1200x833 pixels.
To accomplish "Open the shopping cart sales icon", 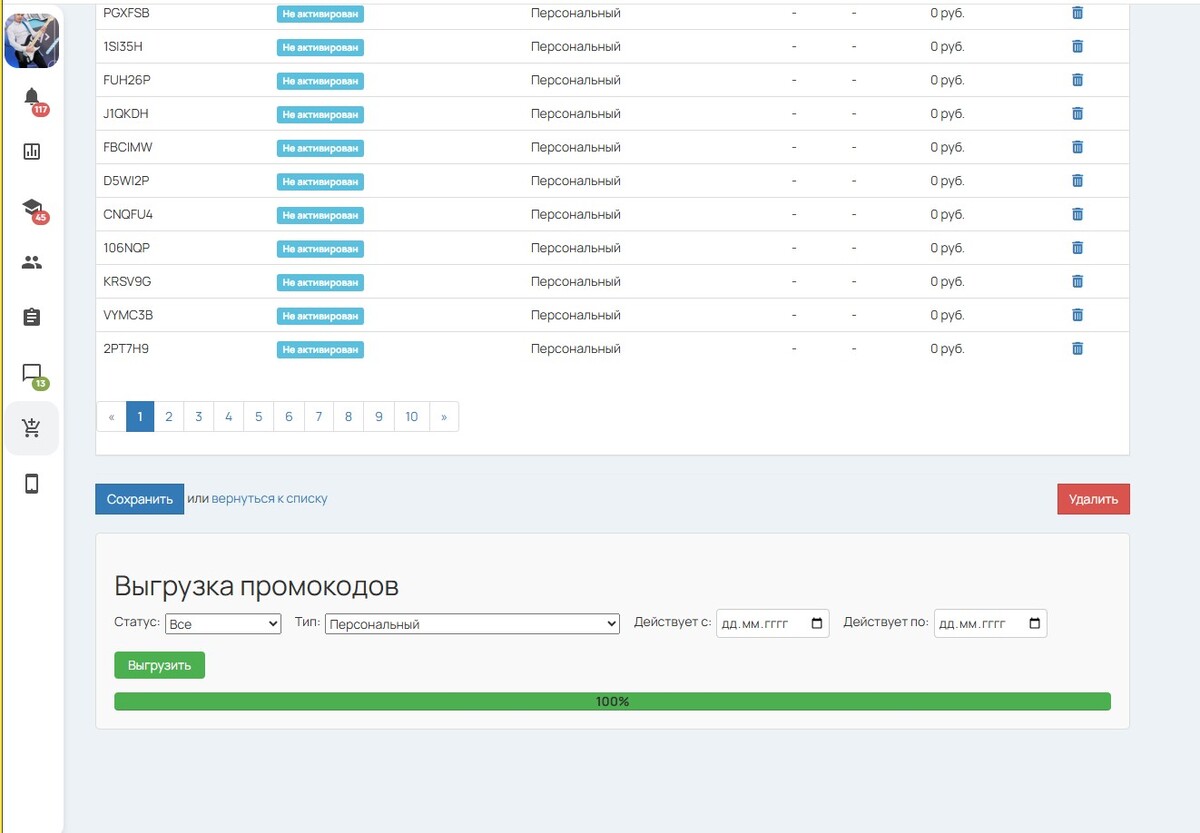I will pyautogui.click(x=32, y=428).
